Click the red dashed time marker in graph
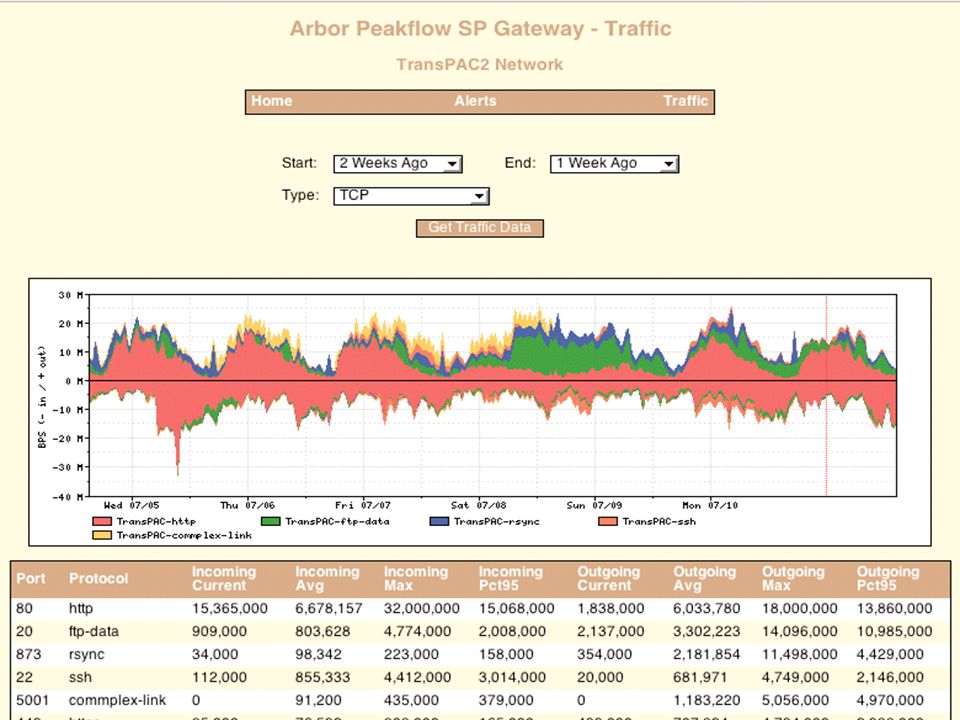 coord(827,396)
